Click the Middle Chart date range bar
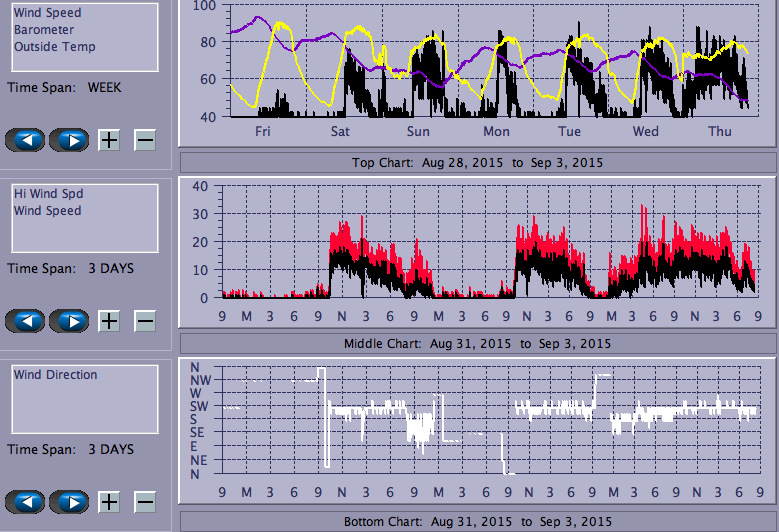 (x=477, y=343)
